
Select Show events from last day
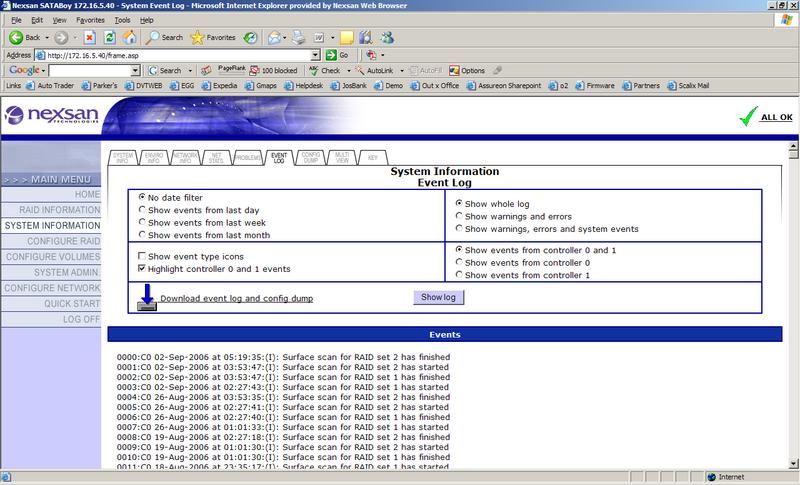(142, 209)
